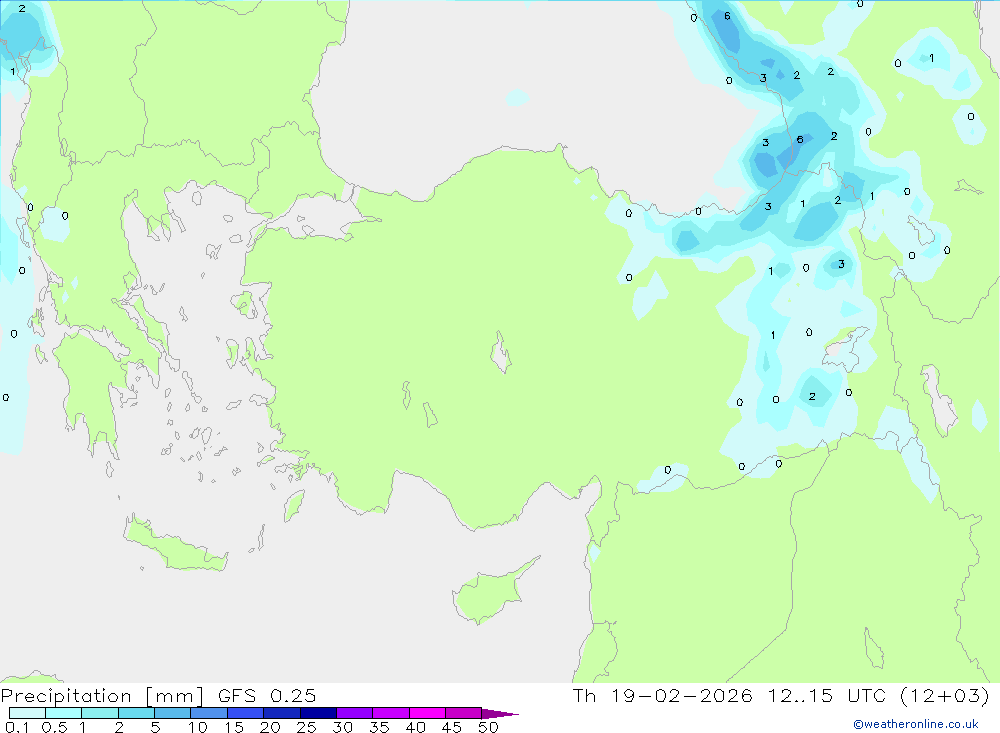Viewport: 1000px width, 733px height.
Task: Click the "12..15 UTC" time range text
Action: point(827,695)
